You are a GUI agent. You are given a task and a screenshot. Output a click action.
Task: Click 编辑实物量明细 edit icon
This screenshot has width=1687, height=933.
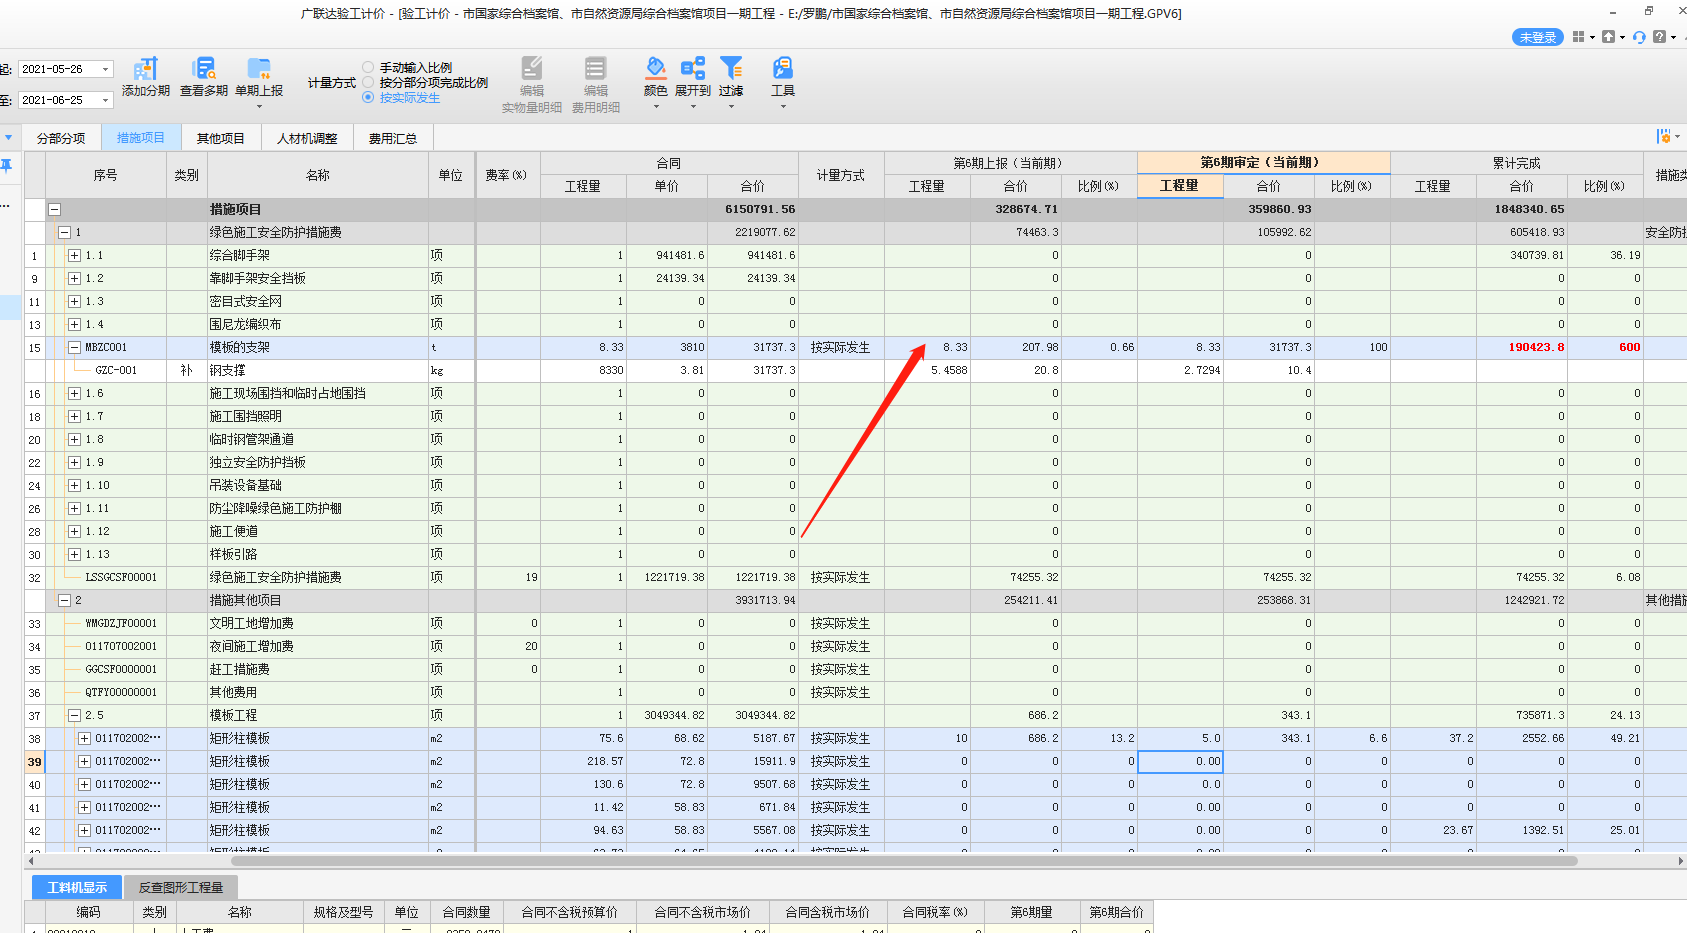pyautogui.click(x=532, y=68)
